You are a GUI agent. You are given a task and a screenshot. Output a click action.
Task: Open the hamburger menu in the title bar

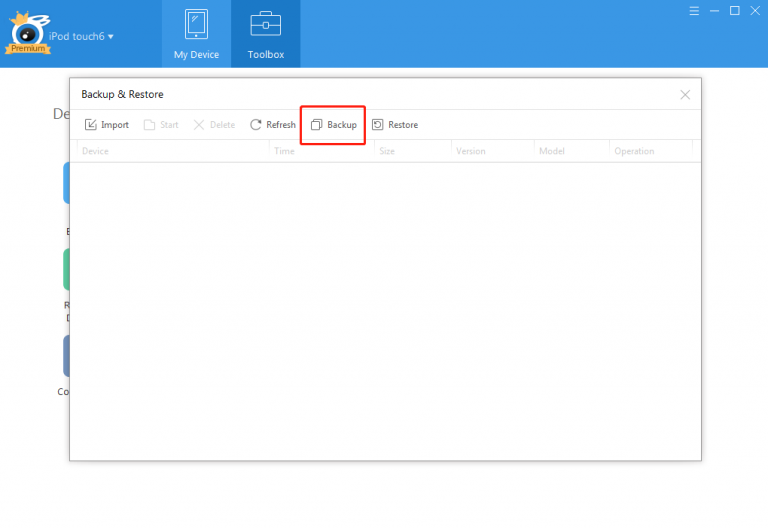coord(694,10)
